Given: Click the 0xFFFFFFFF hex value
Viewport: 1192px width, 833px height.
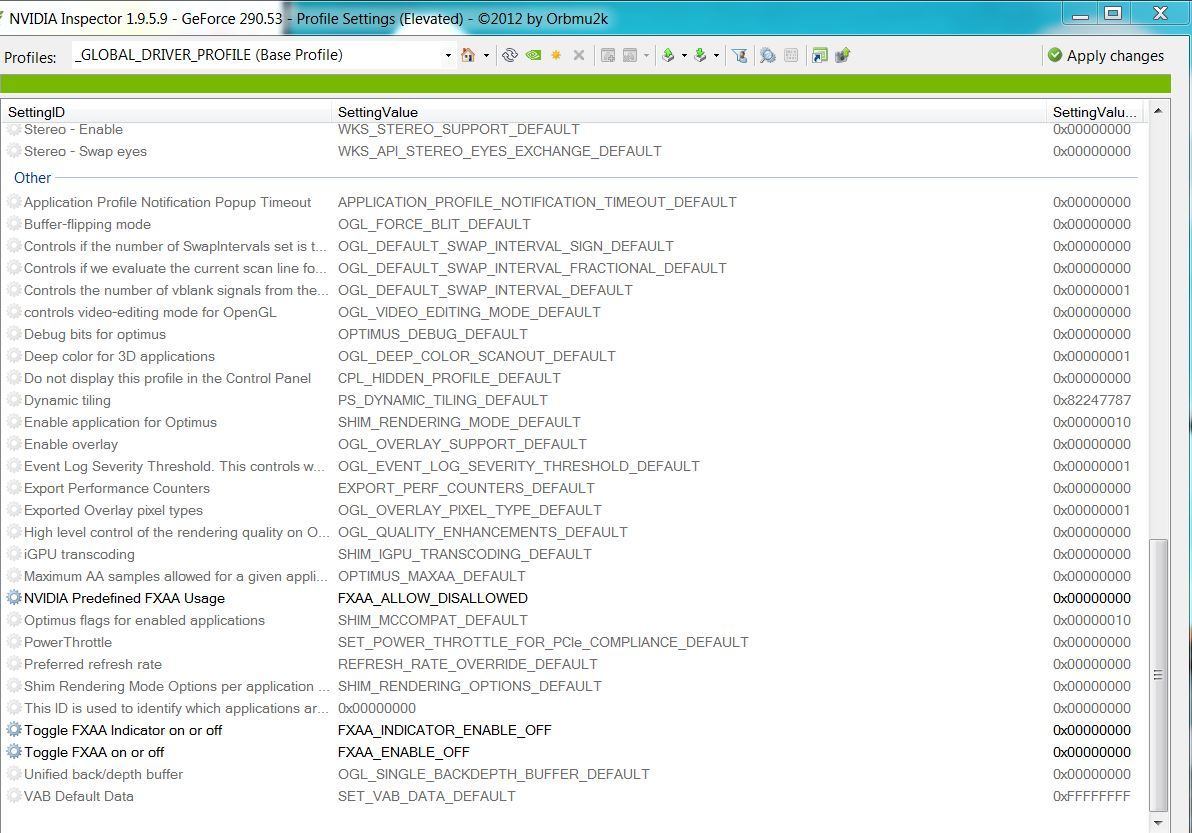Looking at the screenshot, I should [1092, 796].
